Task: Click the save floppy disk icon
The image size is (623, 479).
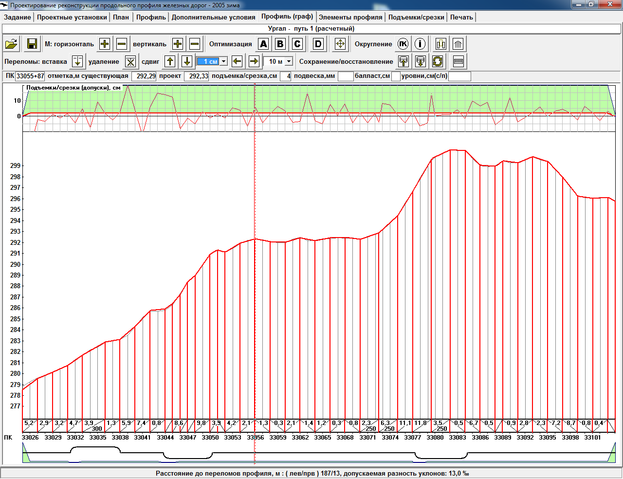Action: click(32, 45)
